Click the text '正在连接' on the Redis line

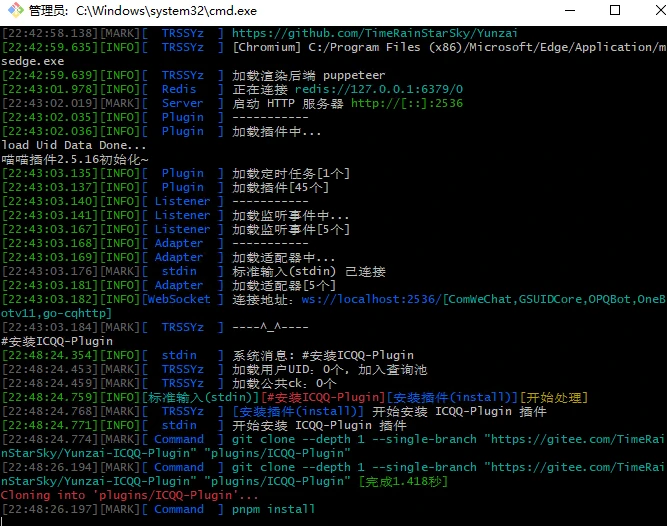(x=260, y=89)
